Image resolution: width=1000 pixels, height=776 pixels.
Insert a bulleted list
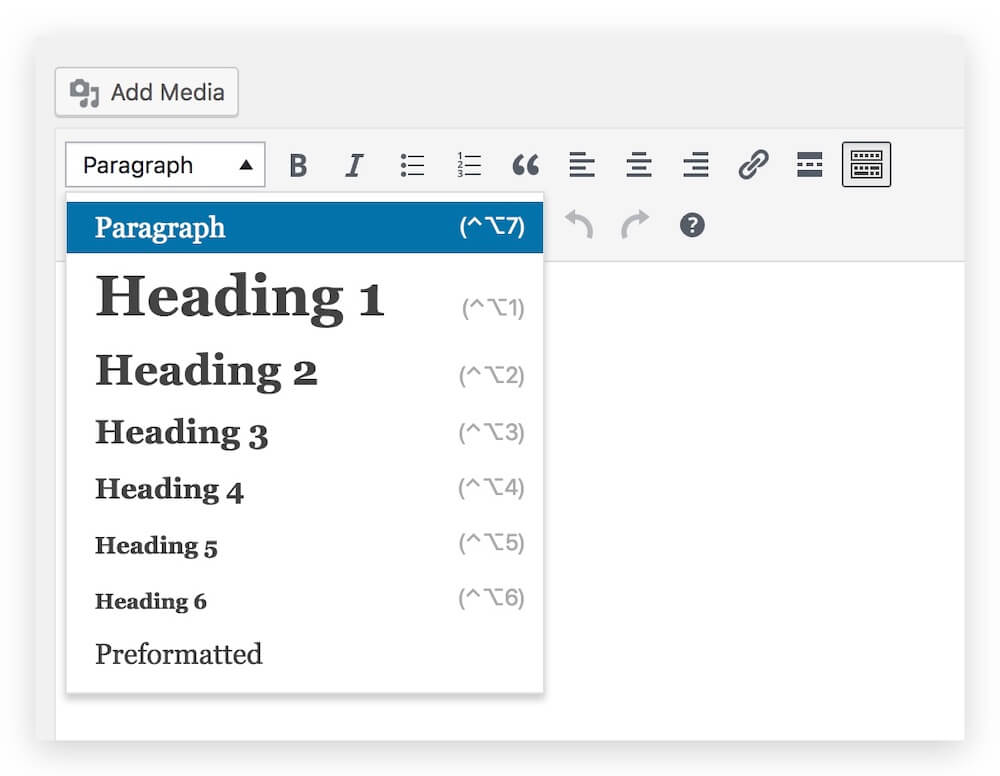[x=412, y=165]
